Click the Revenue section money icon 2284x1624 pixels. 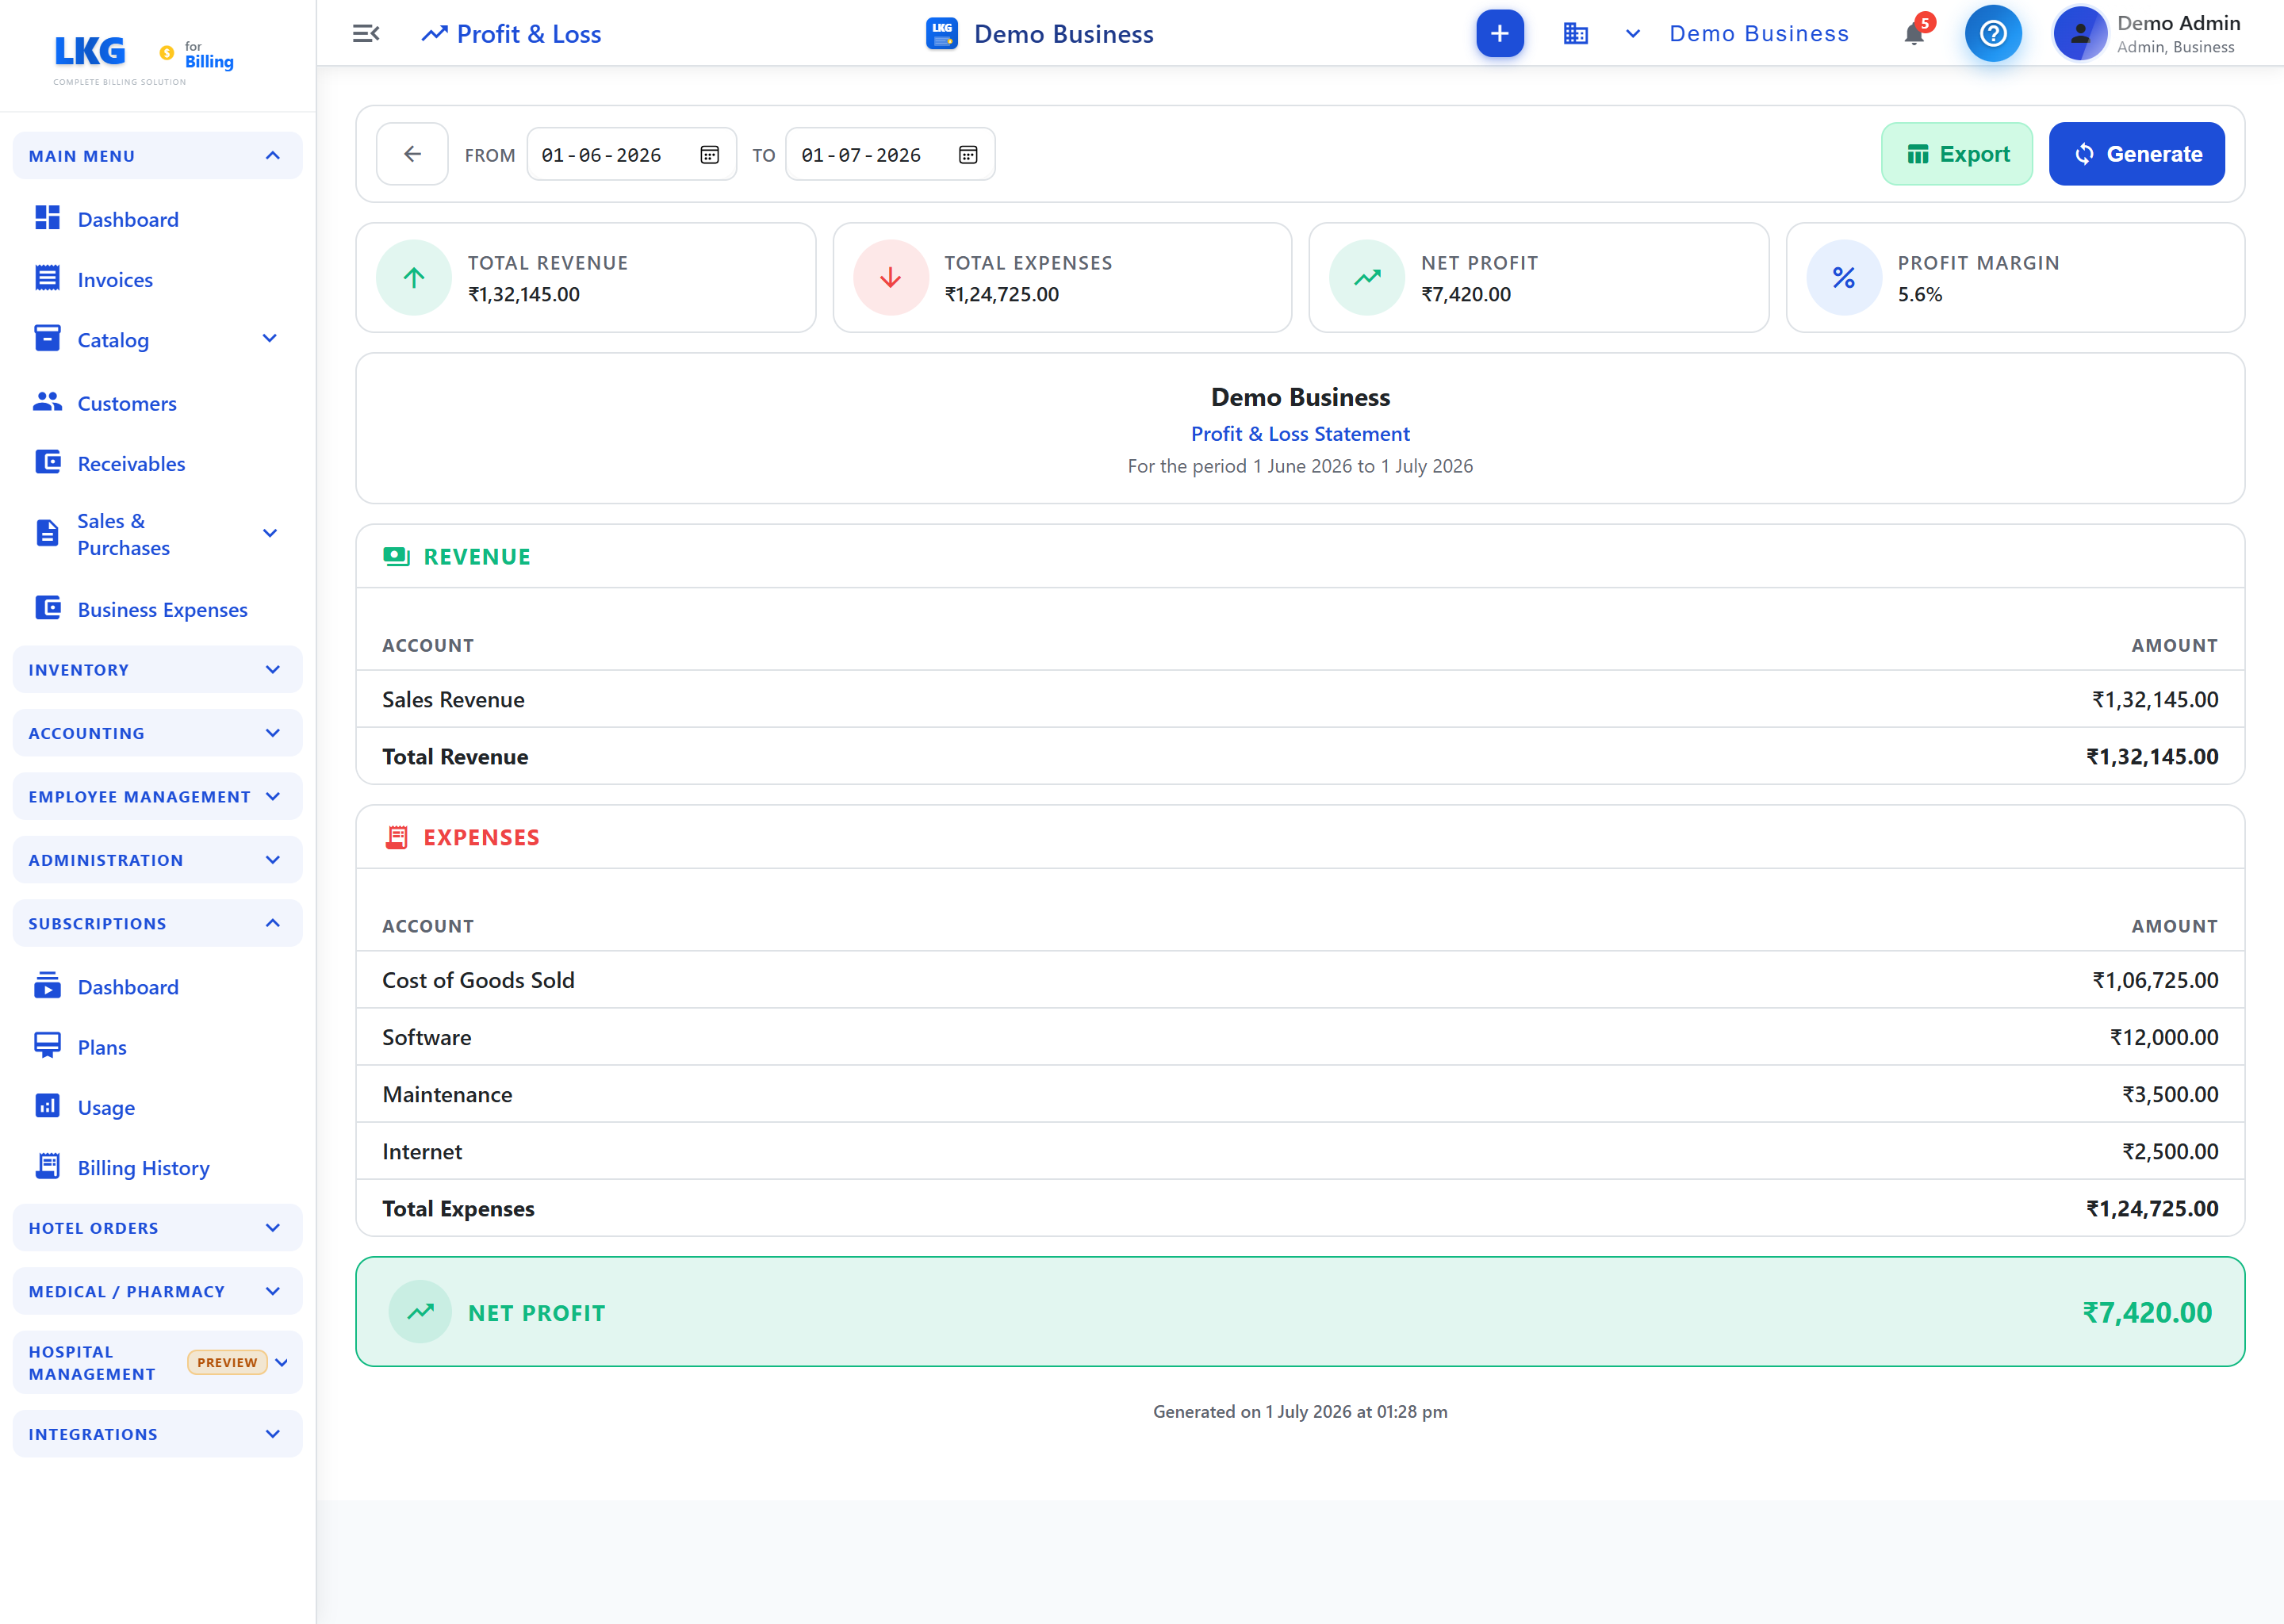point(396,556)
